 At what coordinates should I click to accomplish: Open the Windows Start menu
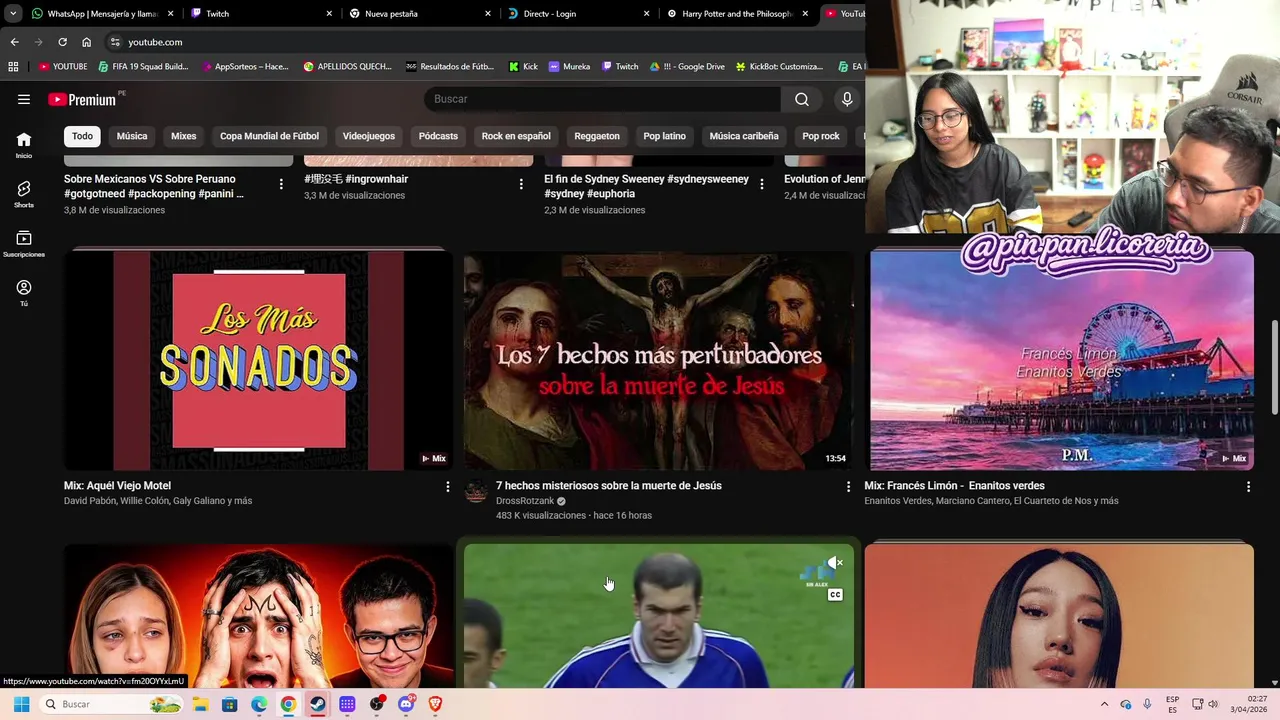21,704
